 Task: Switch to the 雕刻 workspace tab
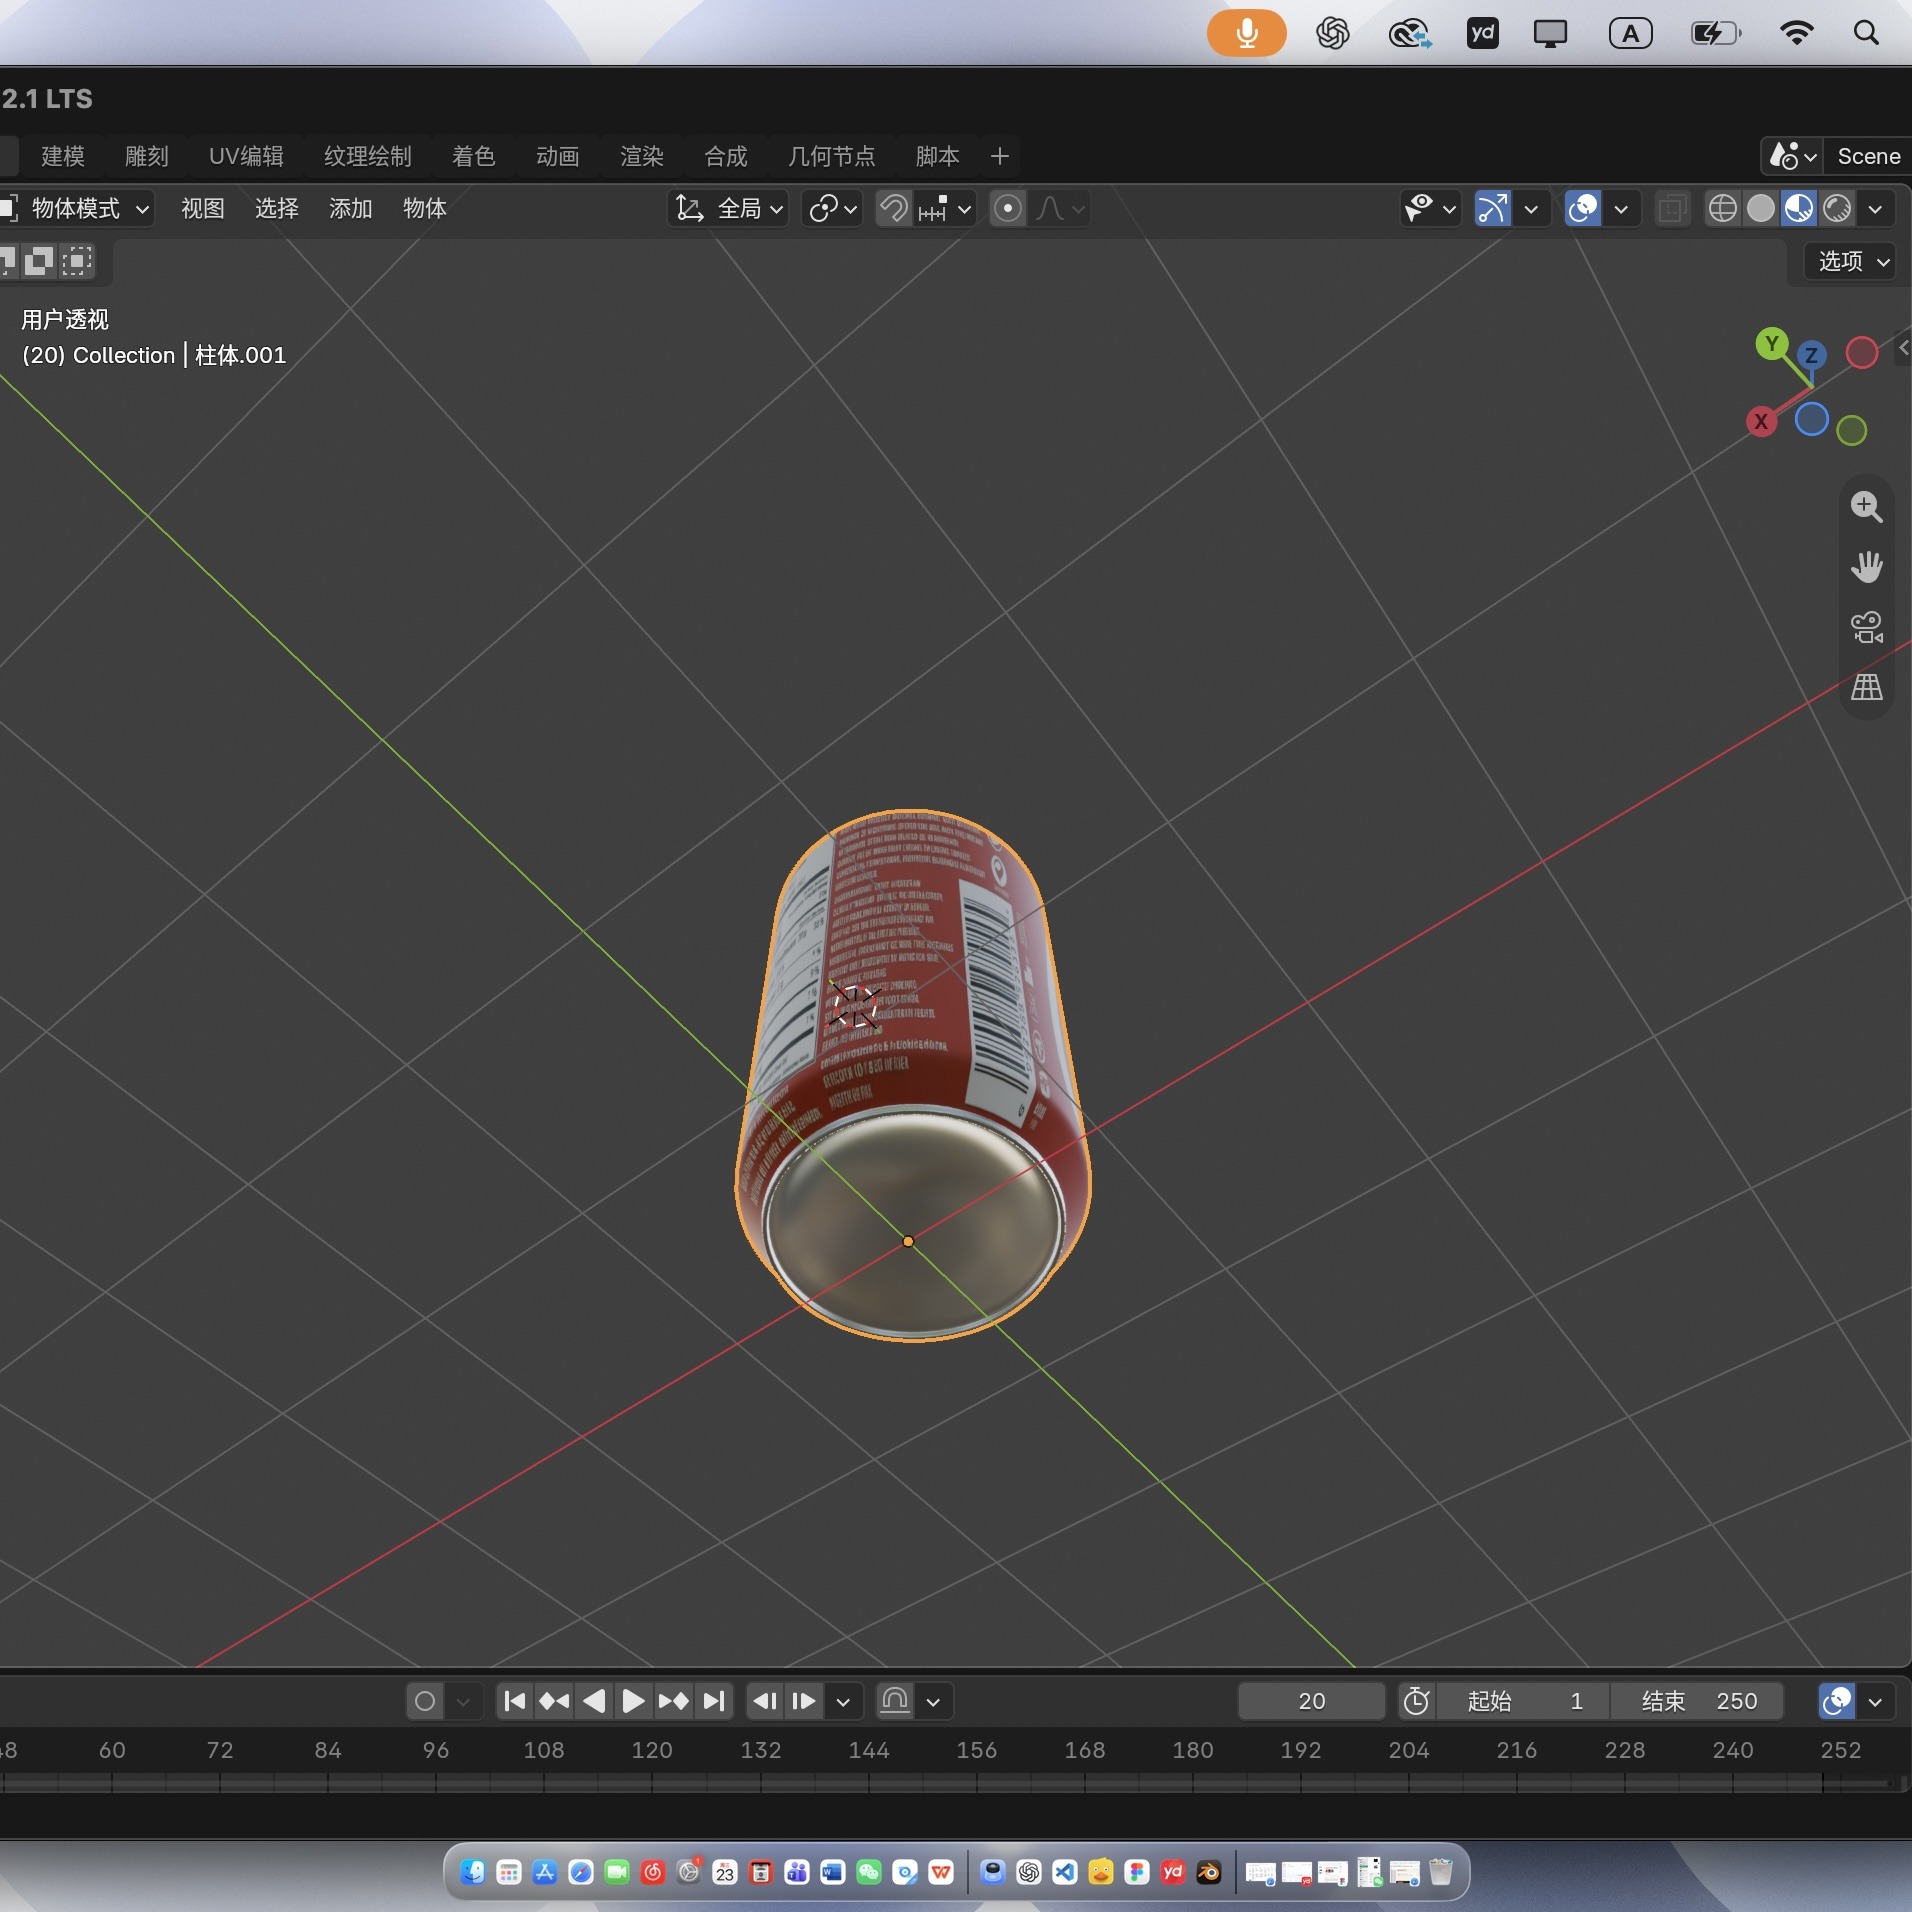[147, 156]
